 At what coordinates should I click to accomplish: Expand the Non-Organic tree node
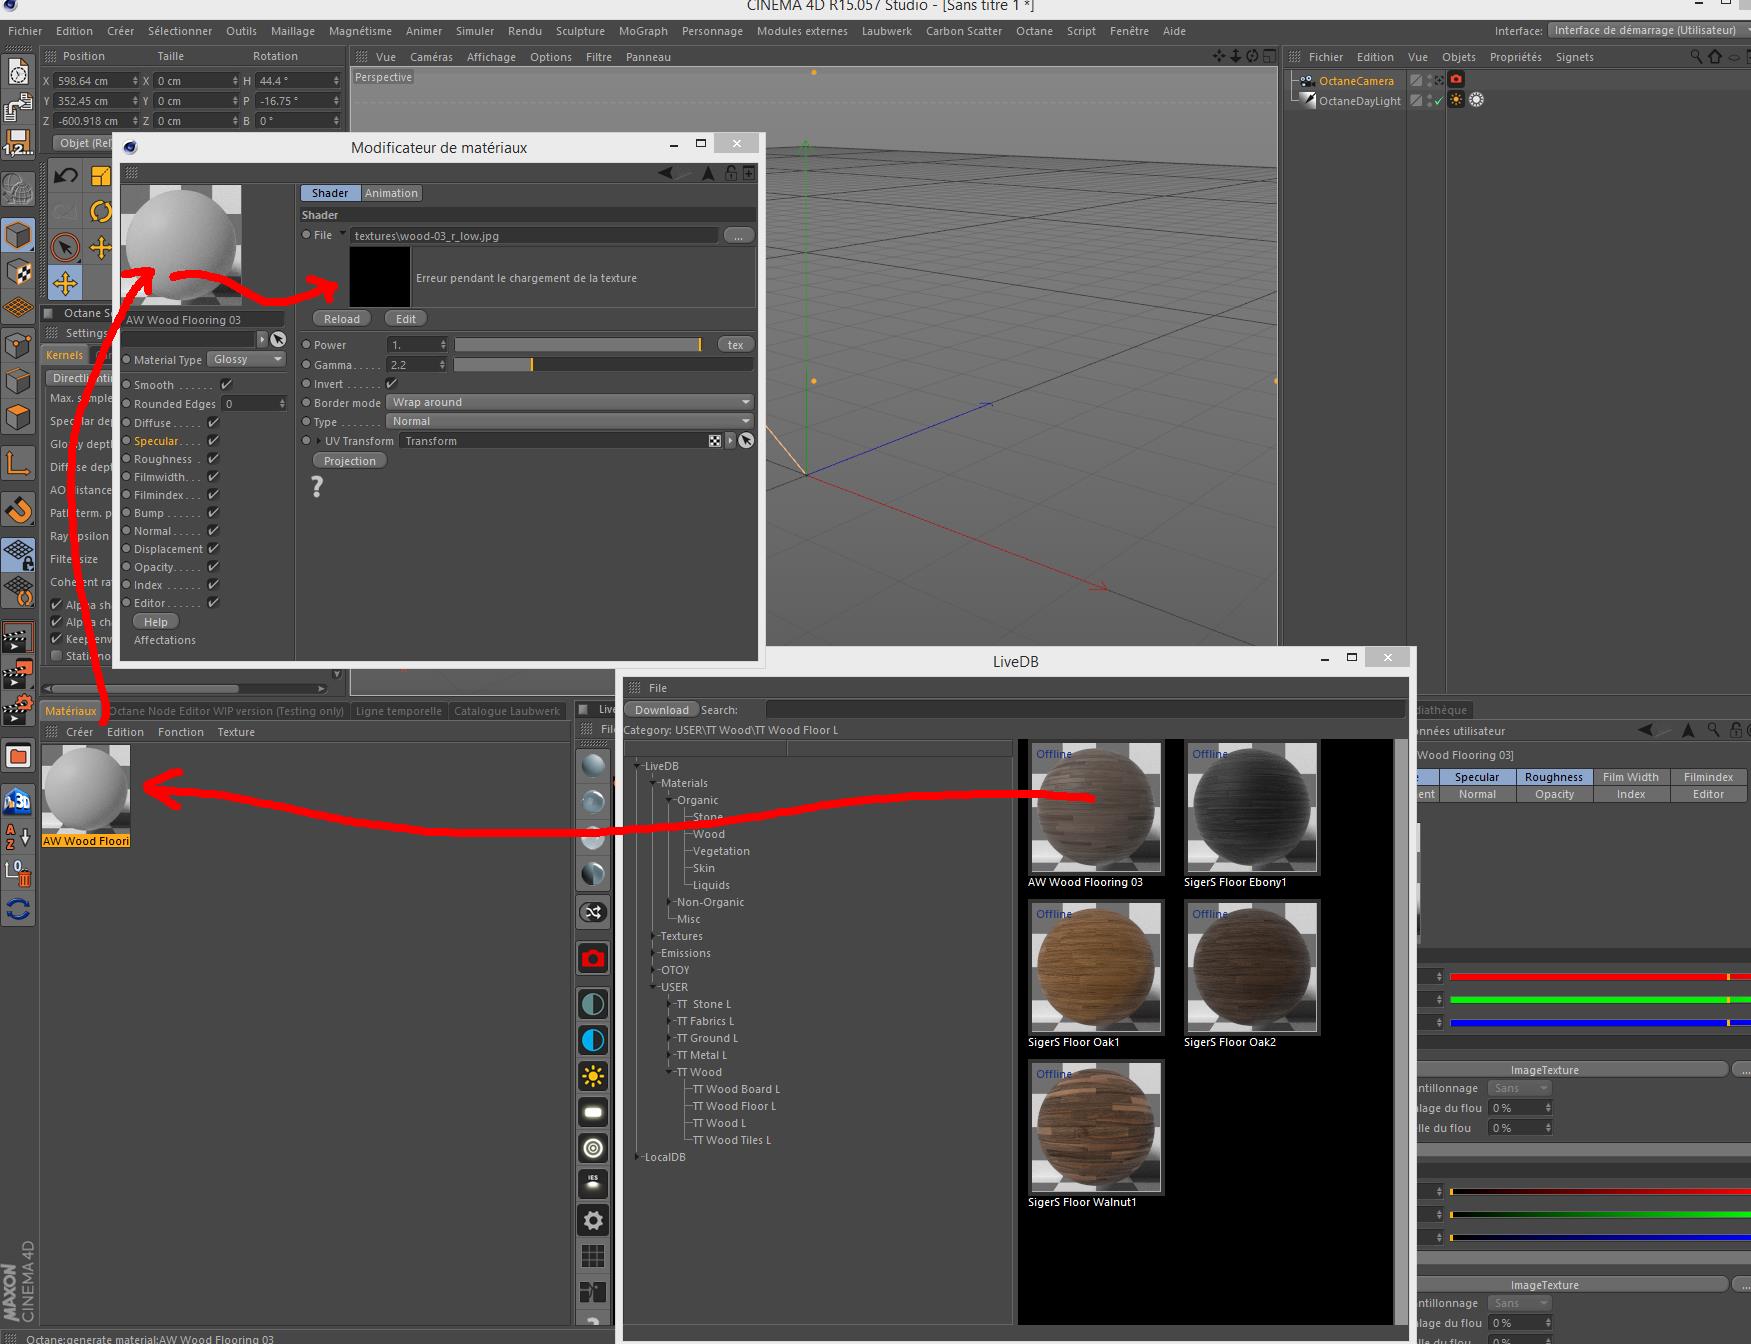(669, 902)
